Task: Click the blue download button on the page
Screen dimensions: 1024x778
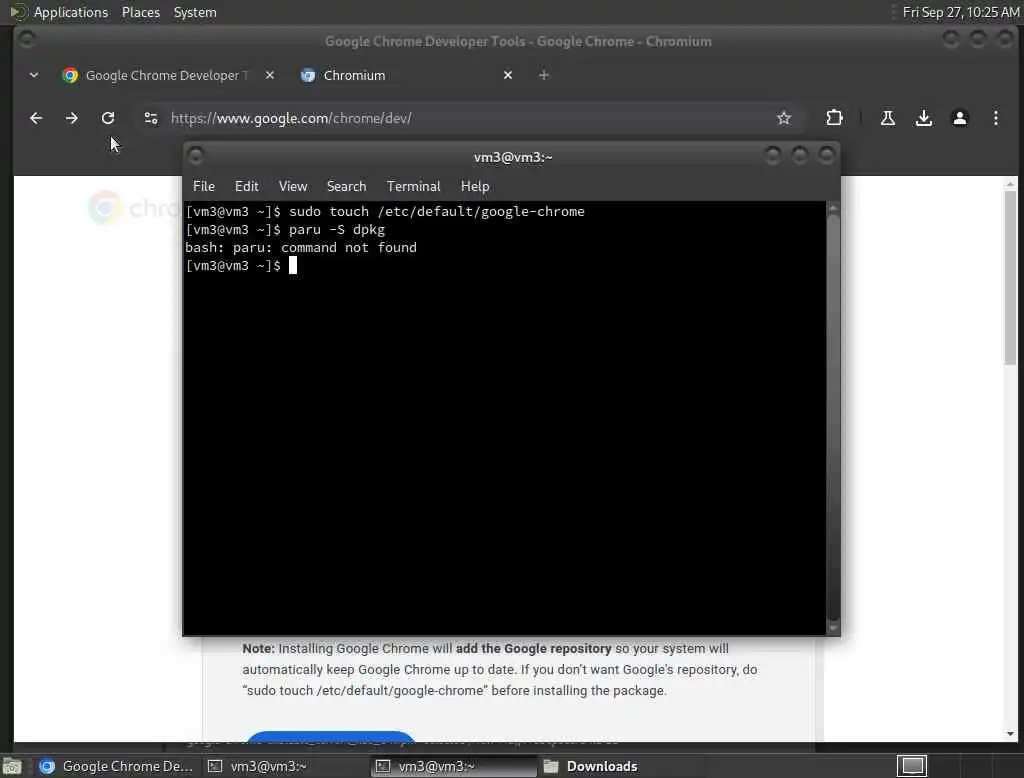Action: point(331,736)
